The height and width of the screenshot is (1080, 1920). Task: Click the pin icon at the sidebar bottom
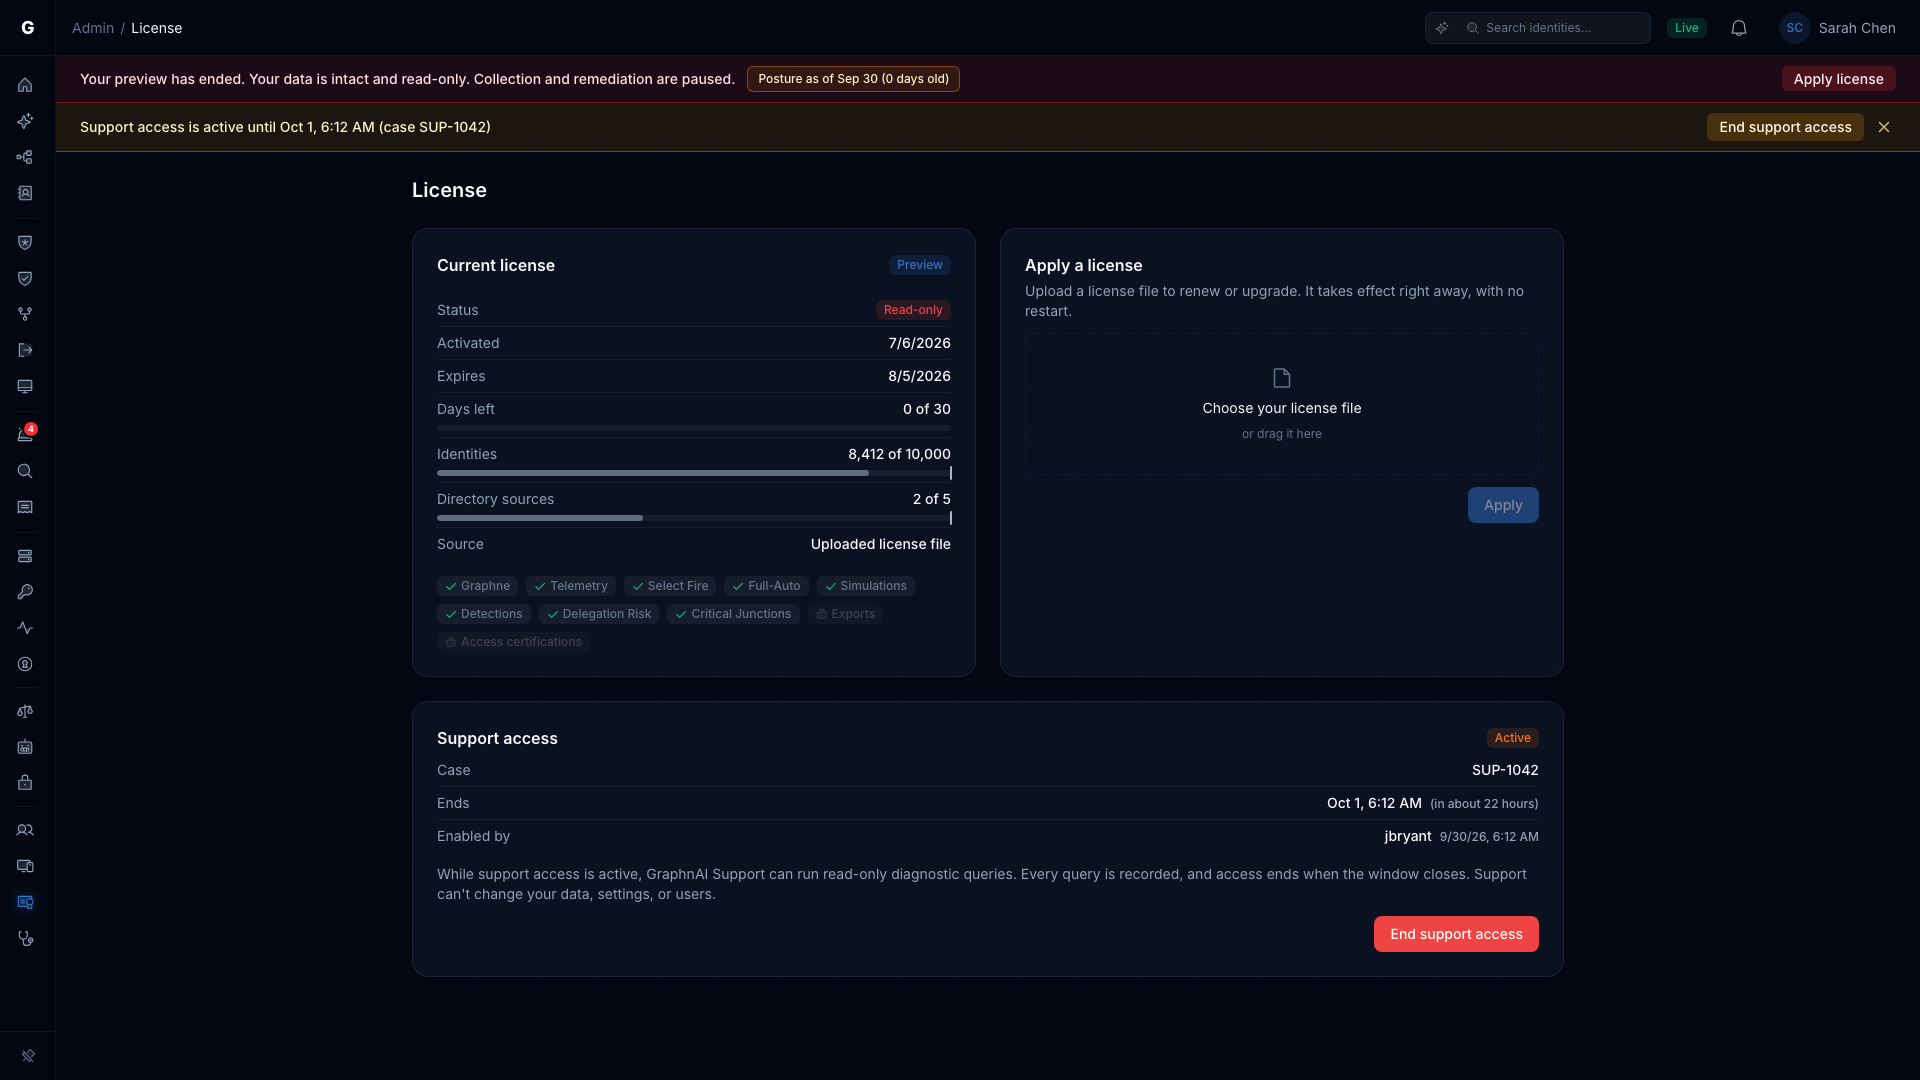coord(28,1055)
